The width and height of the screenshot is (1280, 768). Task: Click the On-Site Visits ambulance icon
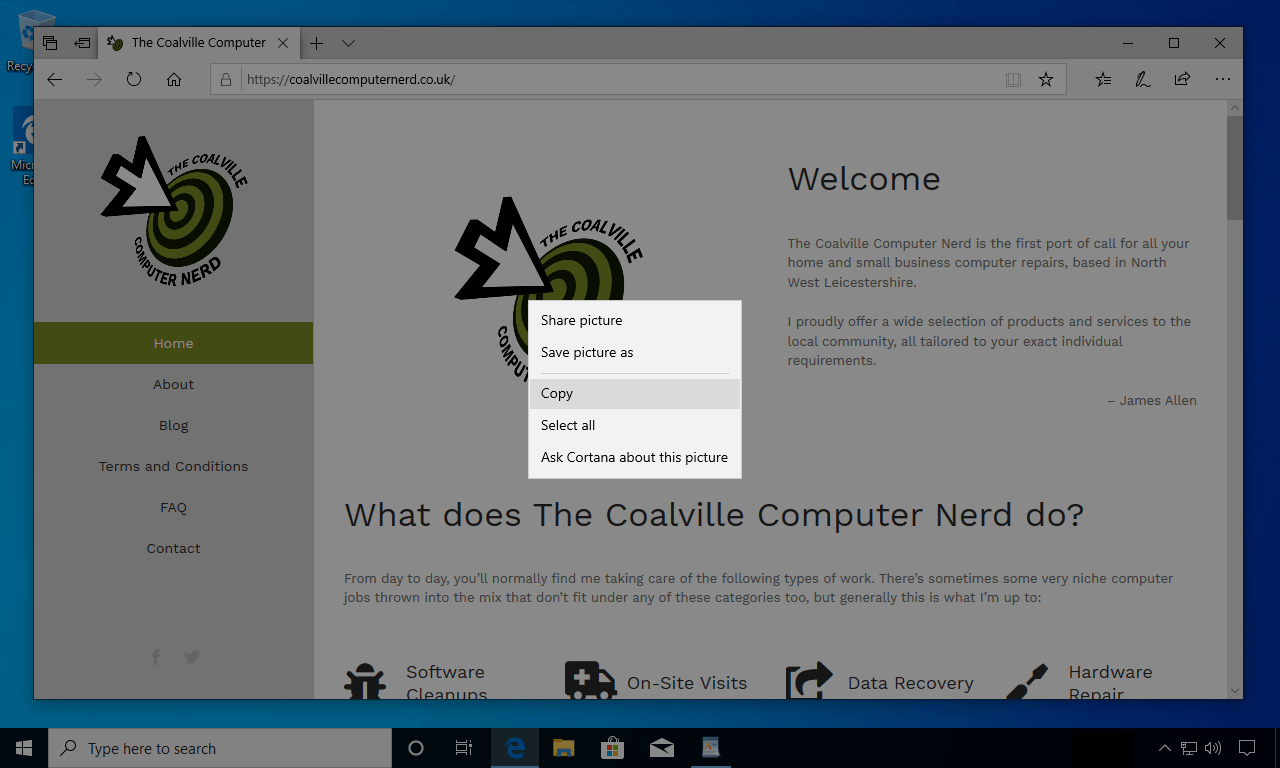tap(590, 680)
